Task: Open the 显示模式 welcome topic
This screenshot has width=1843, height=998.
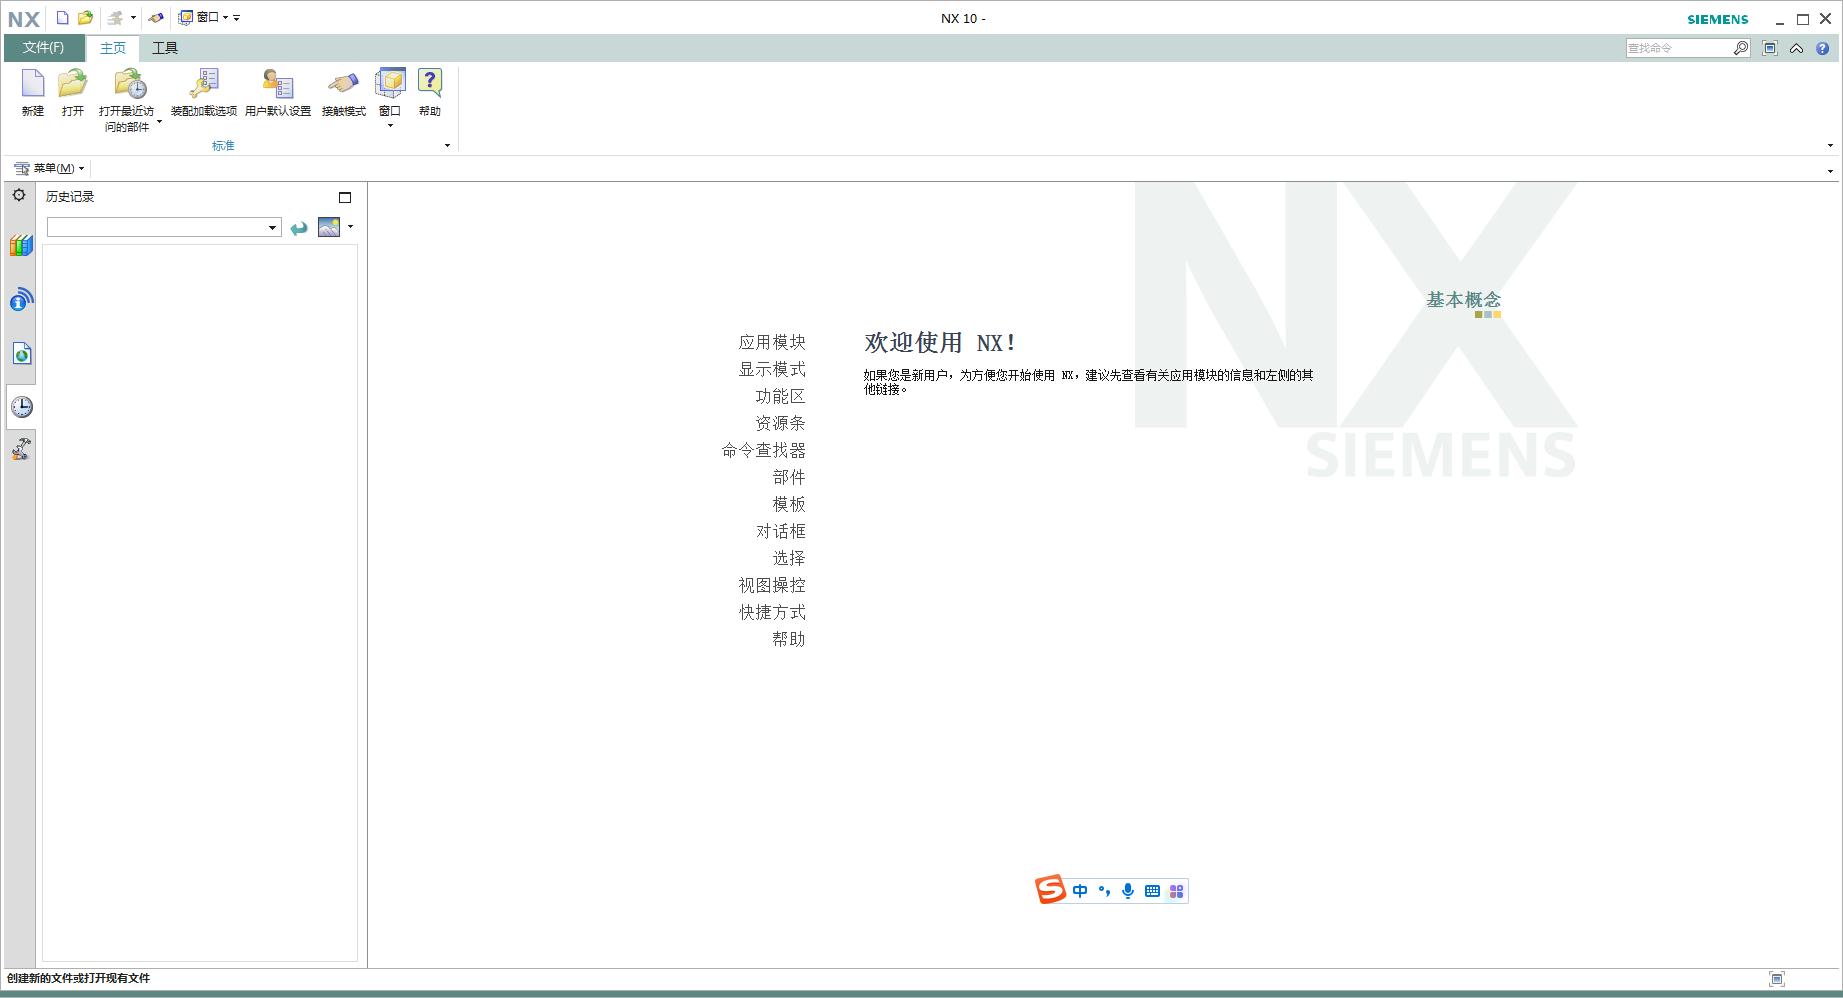Action: (772, 369)
